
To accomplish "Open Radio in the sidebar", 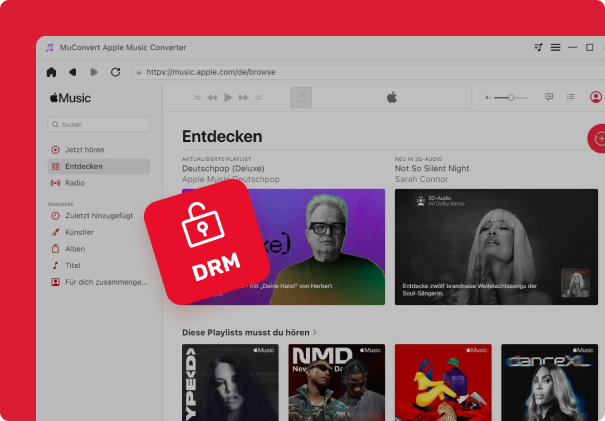I will (99, 183).
